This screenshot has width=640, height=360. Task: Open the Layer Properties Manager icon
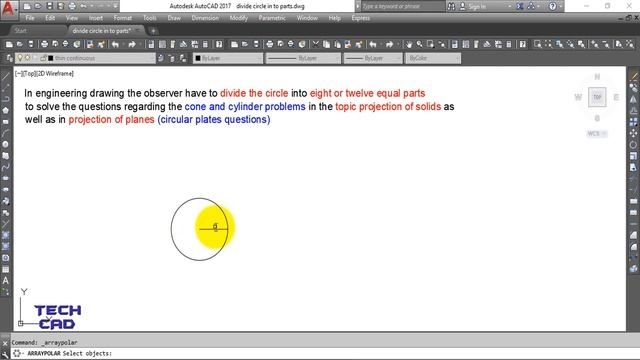click(9, 58)
